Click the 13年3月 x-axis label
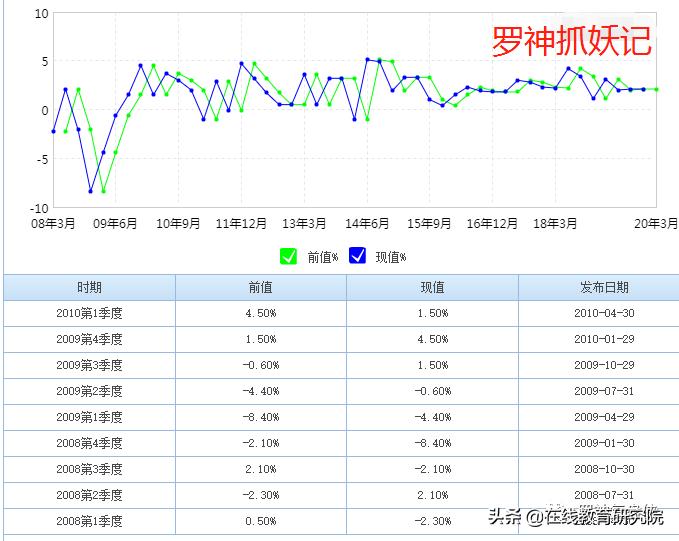Viewport: 679px width, 541px height. point(304,224)
